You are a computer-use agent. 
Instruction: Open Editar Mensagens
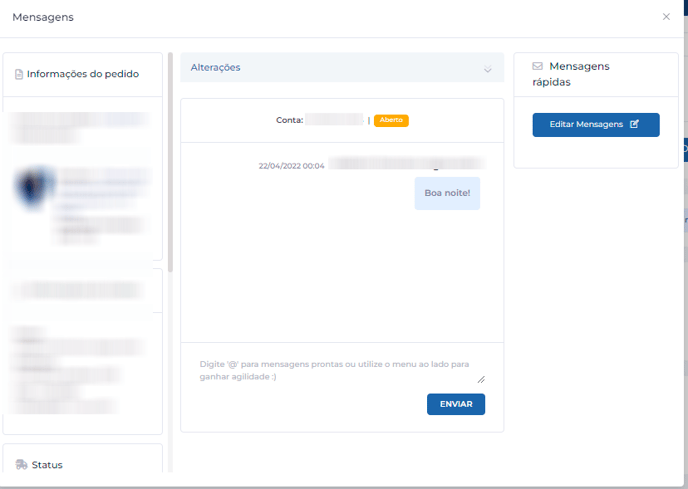point(596,125)
